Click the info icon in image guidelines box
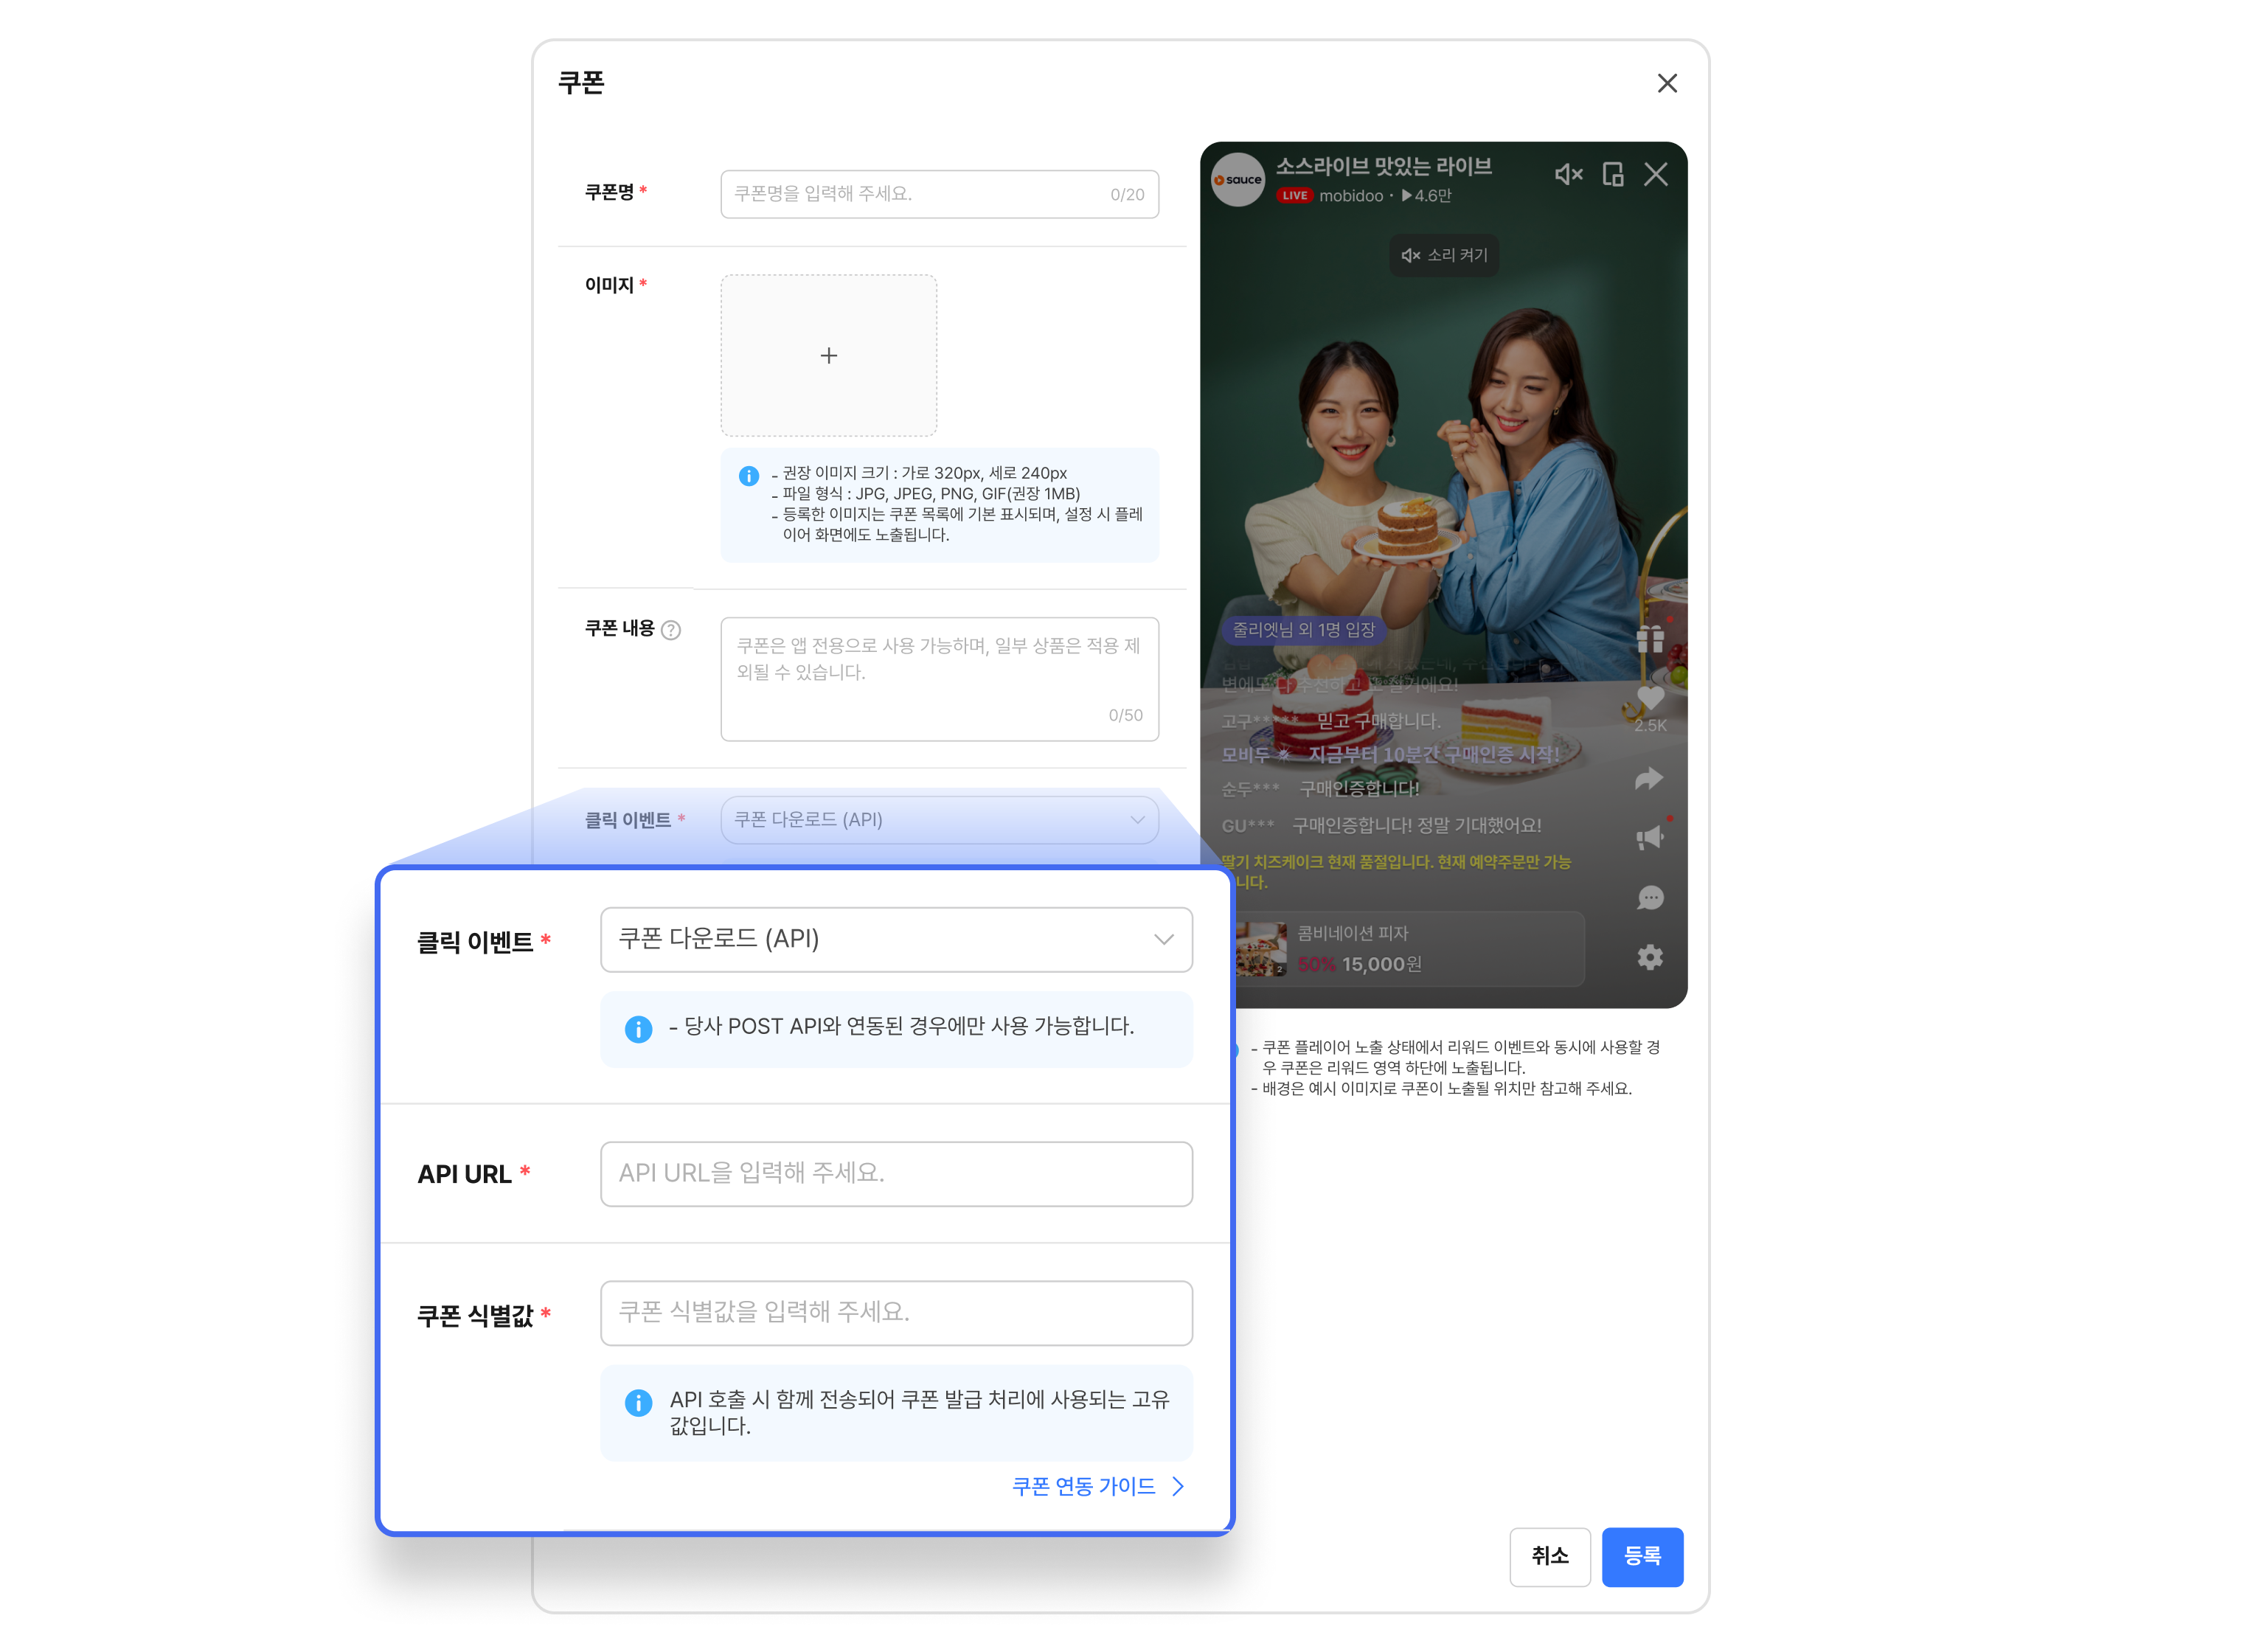2242x1652 pixels. [748, 475]
